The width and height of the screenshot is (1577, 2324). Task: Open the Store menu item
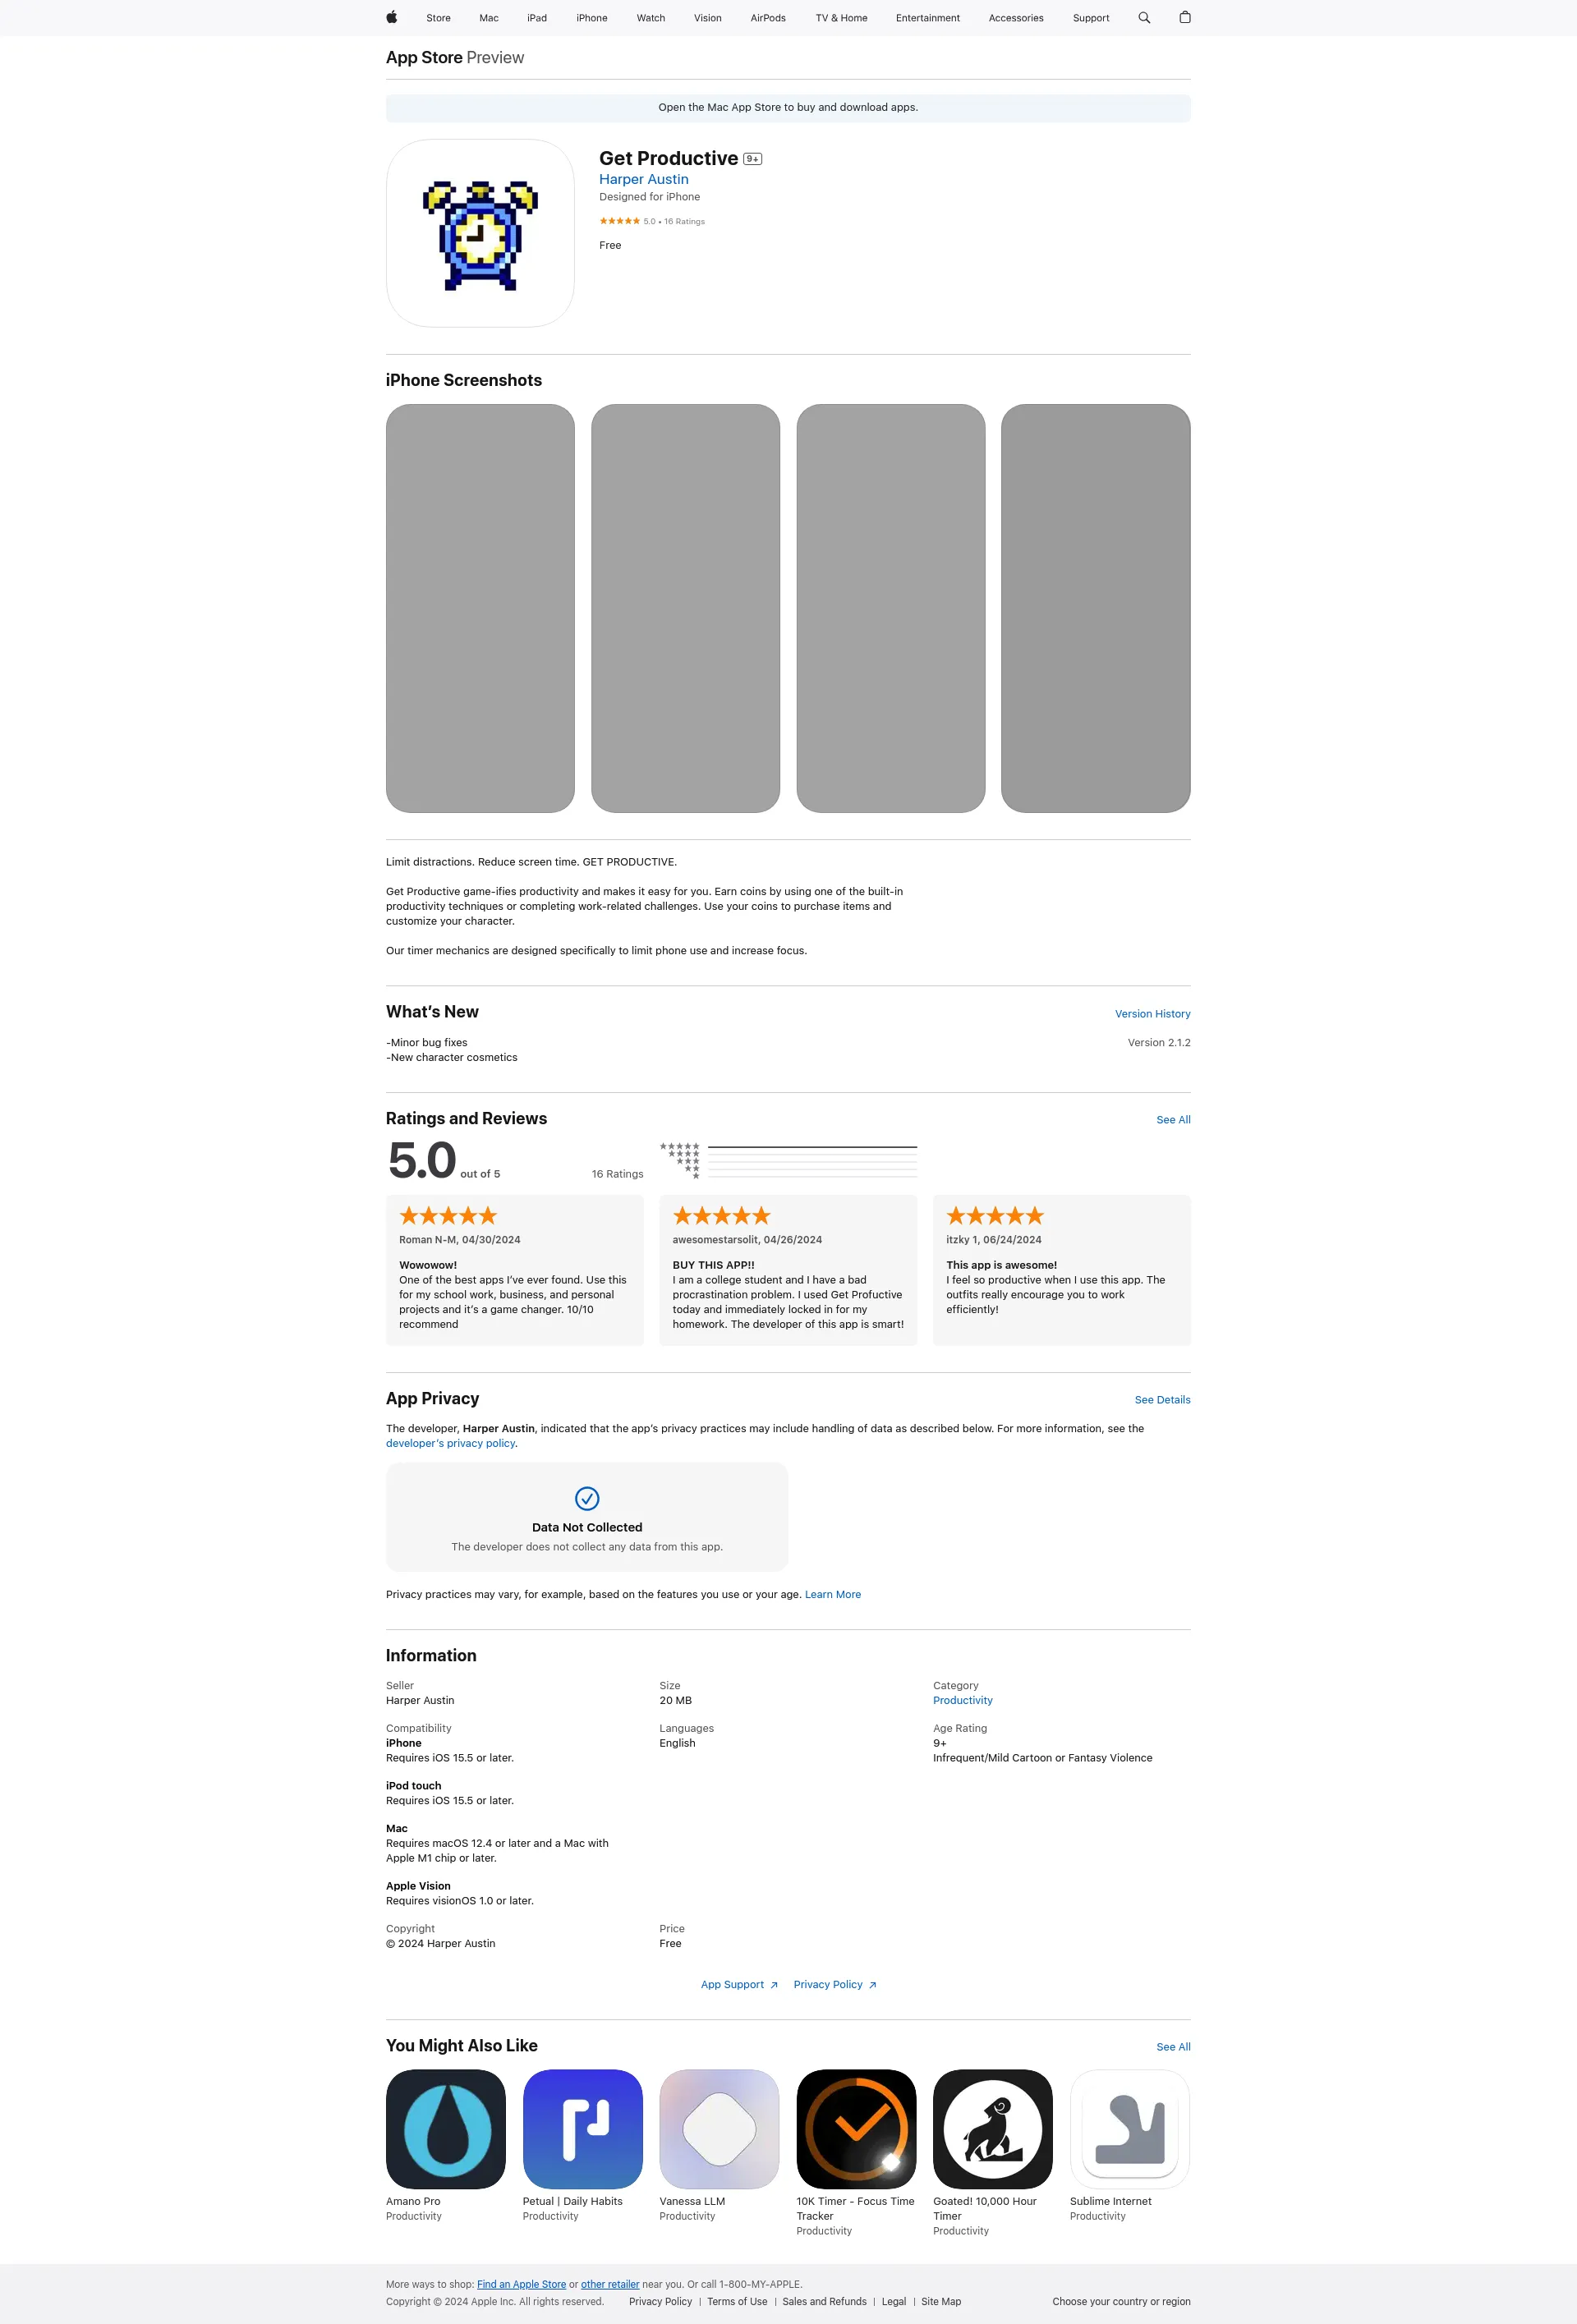(434, 17)
